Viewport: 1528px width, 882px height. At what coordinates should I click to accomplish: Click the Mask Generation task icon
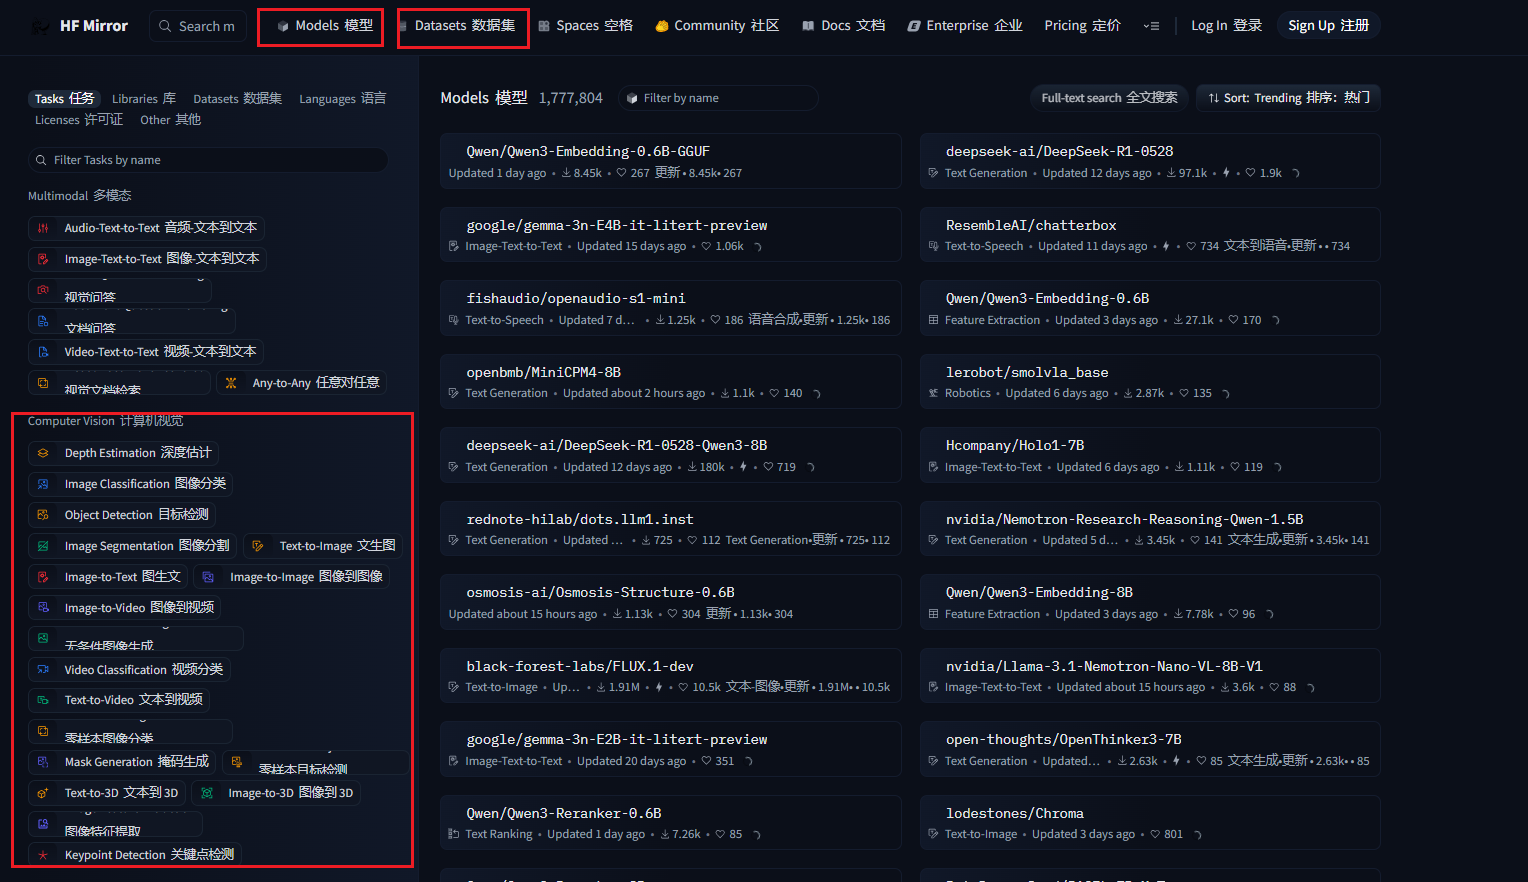pos(43,762)
